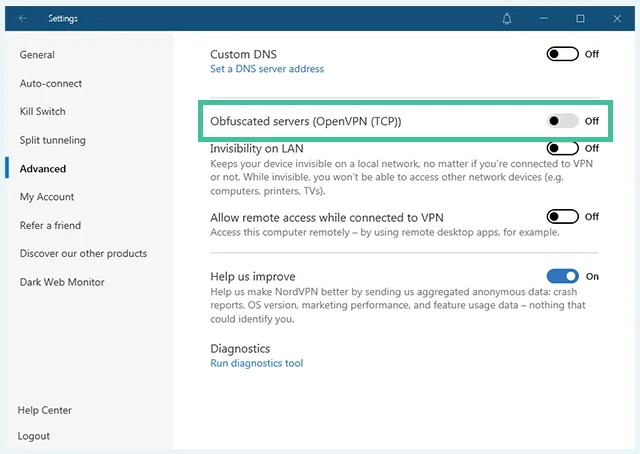Image resolution: width=640 pixels, height=454 pixels.
Task: Click the Settings title text
Action: coord(63,19)
